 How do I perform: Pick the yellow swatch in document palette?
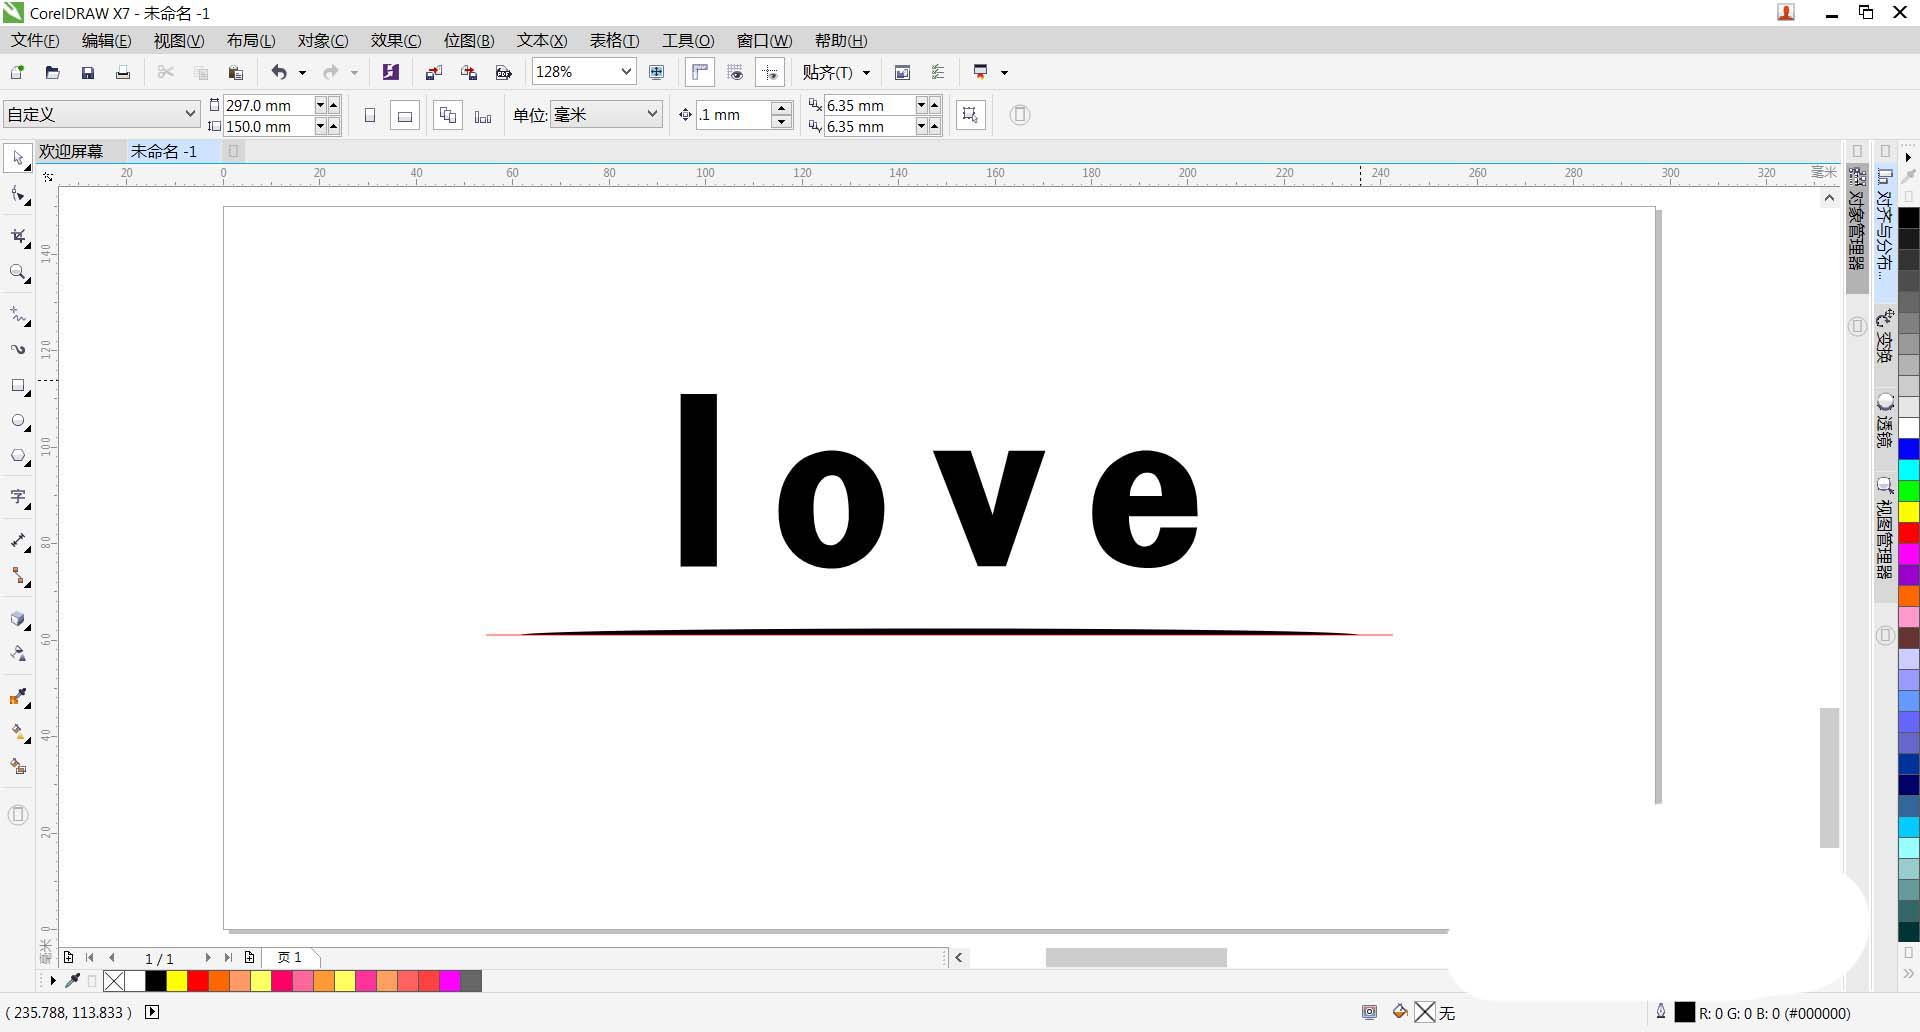177,981
